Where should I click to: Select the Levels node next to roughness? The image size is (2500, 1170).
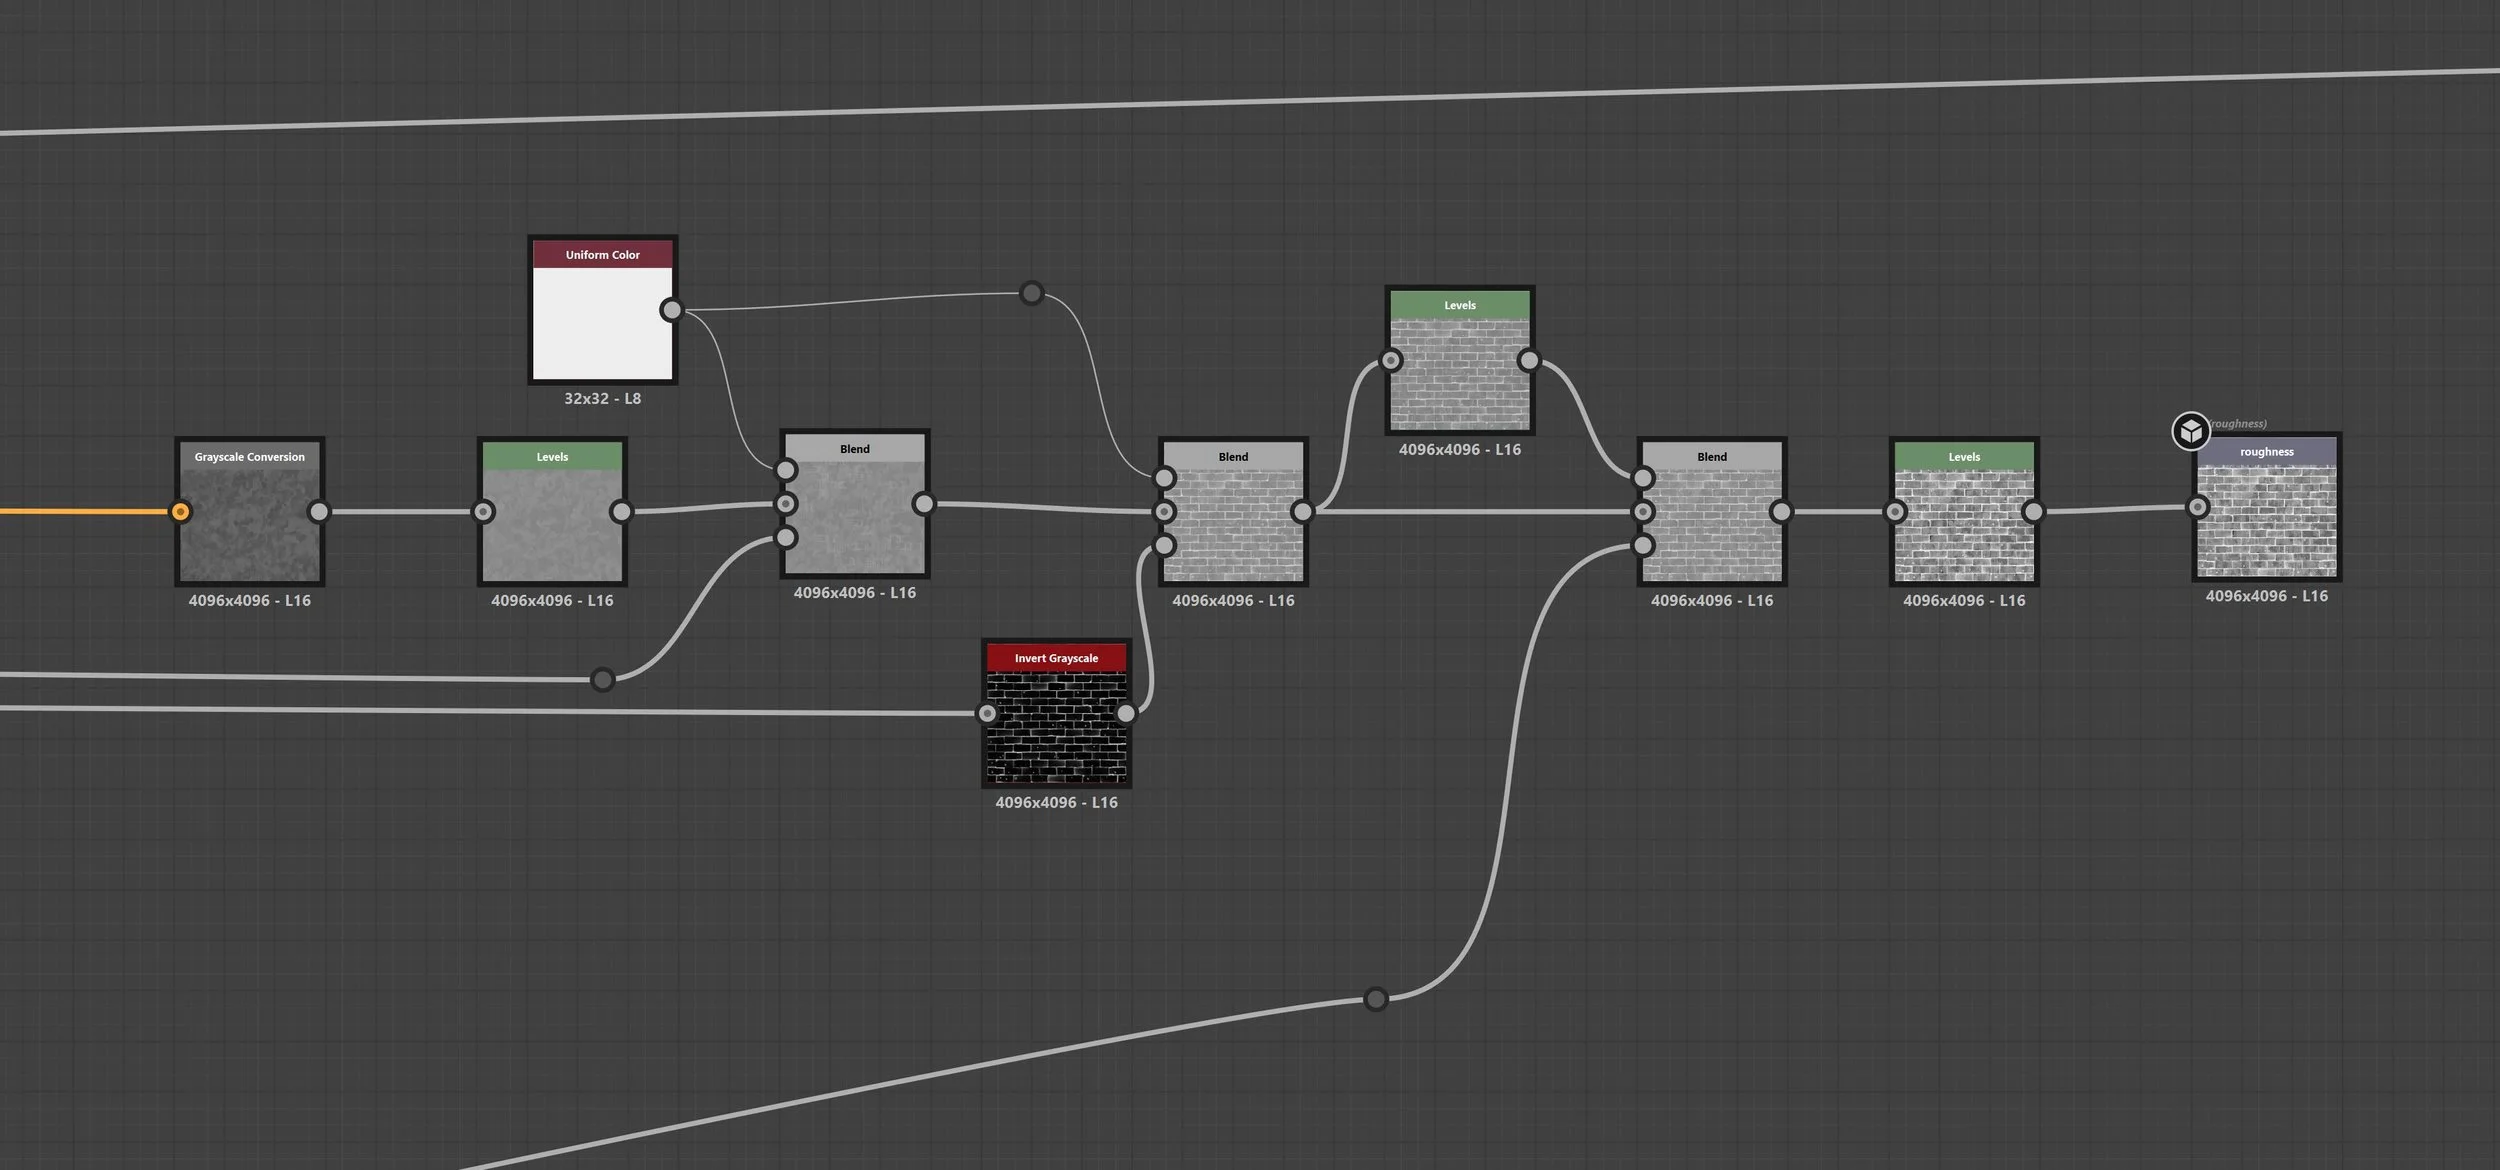1963,525
